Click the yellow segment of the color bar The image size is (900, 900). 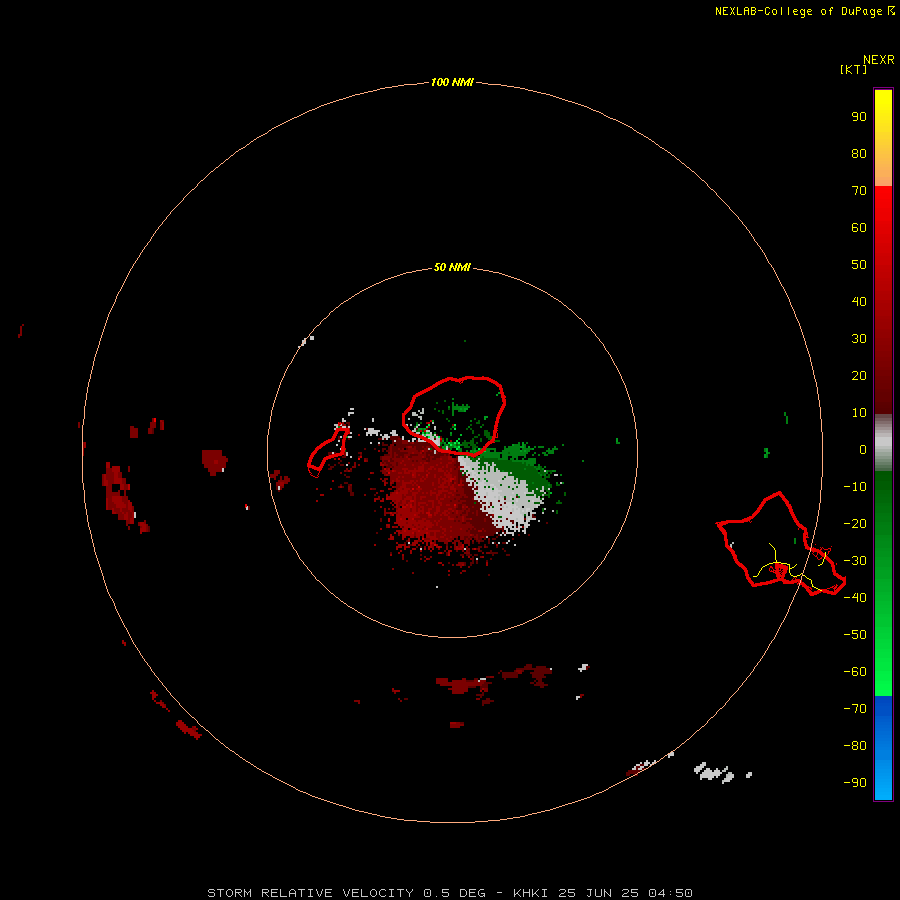tap(883, 138)
